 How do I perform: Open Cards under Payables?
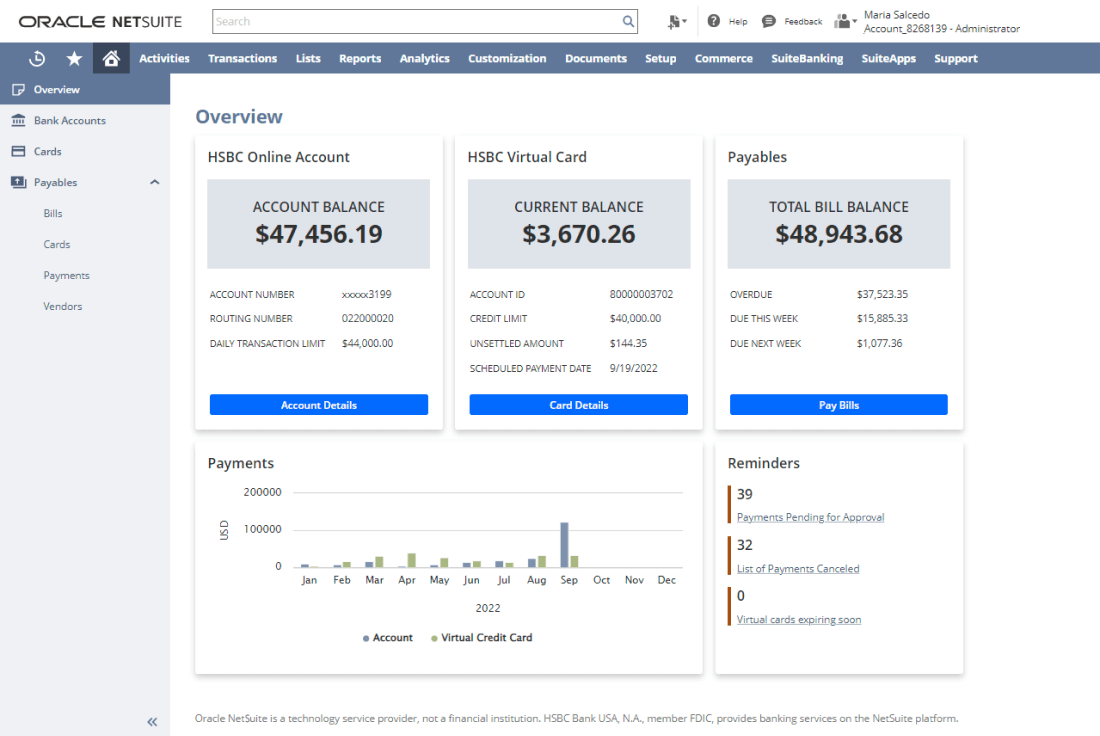(57, 244)
